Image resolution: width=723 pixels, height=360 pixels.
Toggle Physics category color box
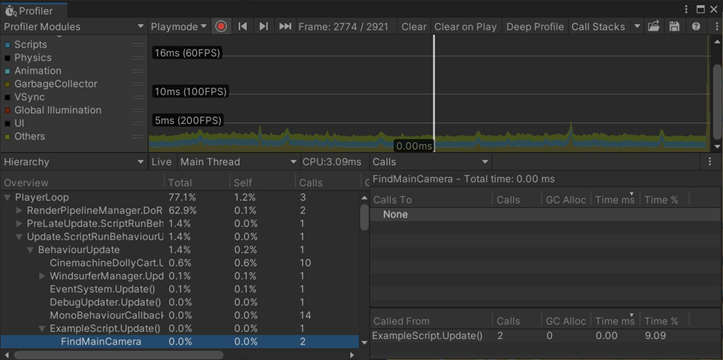(7, 58)
